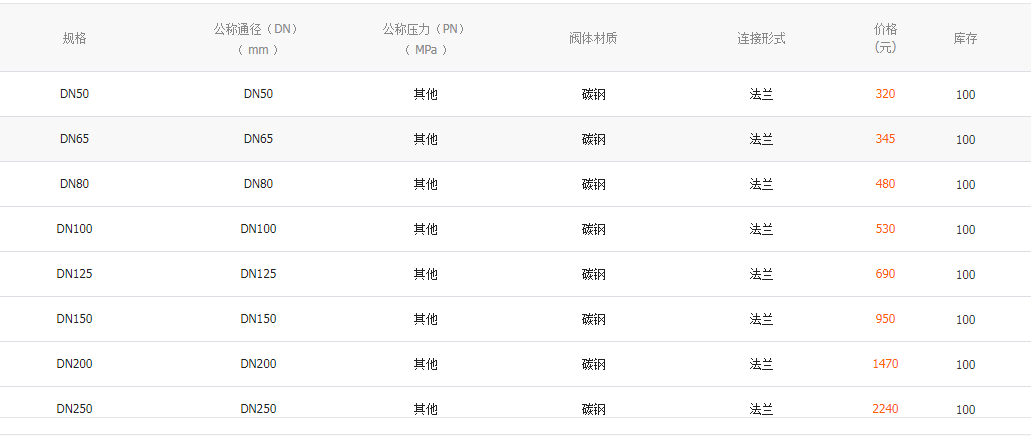Viewport: 1031px width, 436px height.
Task: Select the DN80 specification row
Action: click(74, 184)
